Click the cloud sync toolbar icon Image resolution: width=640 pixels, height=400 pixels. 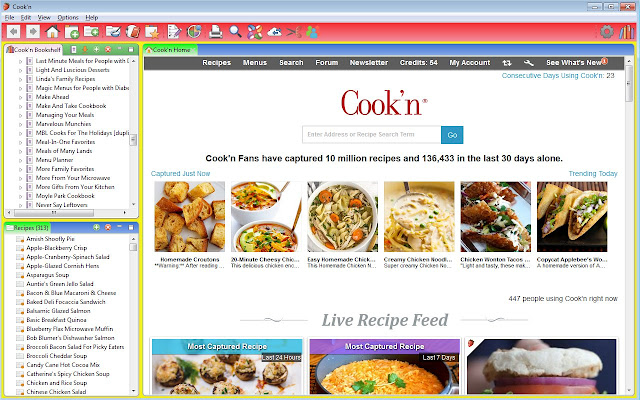pos(274,31)
